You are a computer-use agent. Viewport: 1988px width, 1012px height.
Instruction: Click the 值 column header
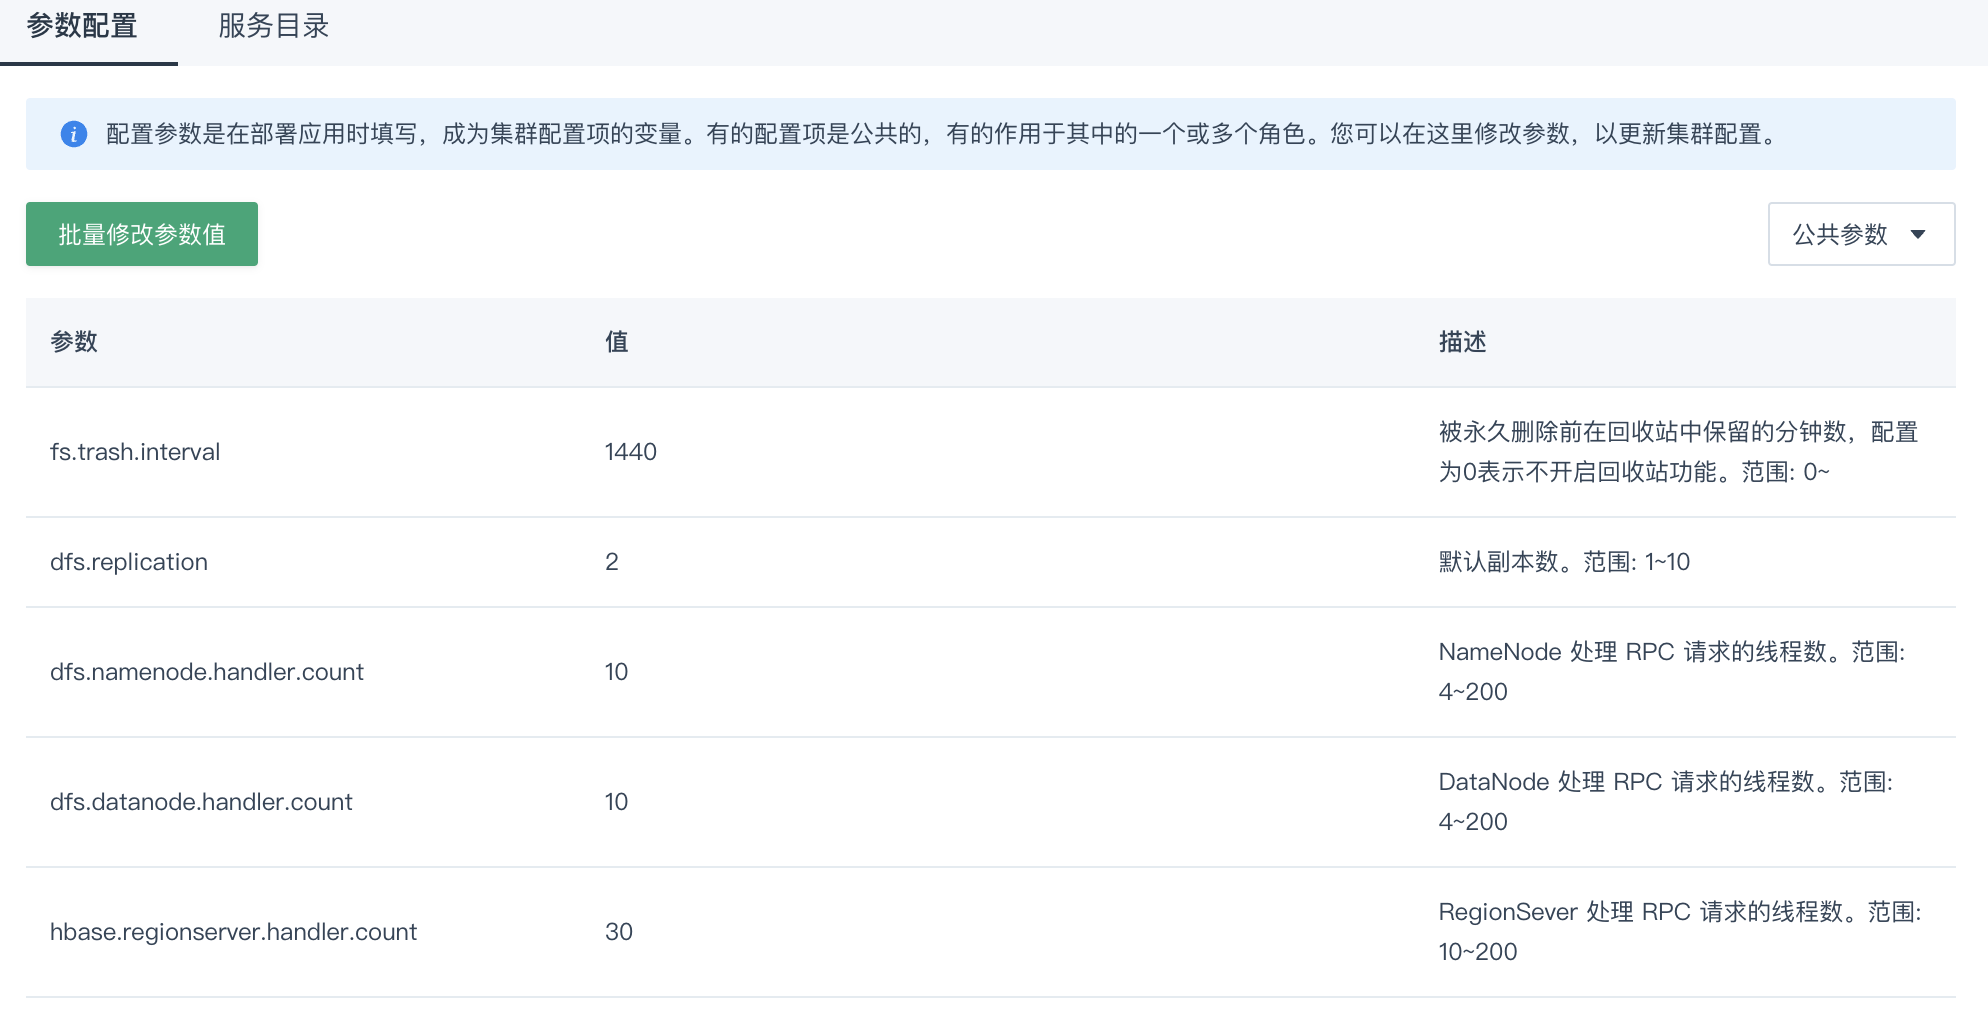[617, 342]
